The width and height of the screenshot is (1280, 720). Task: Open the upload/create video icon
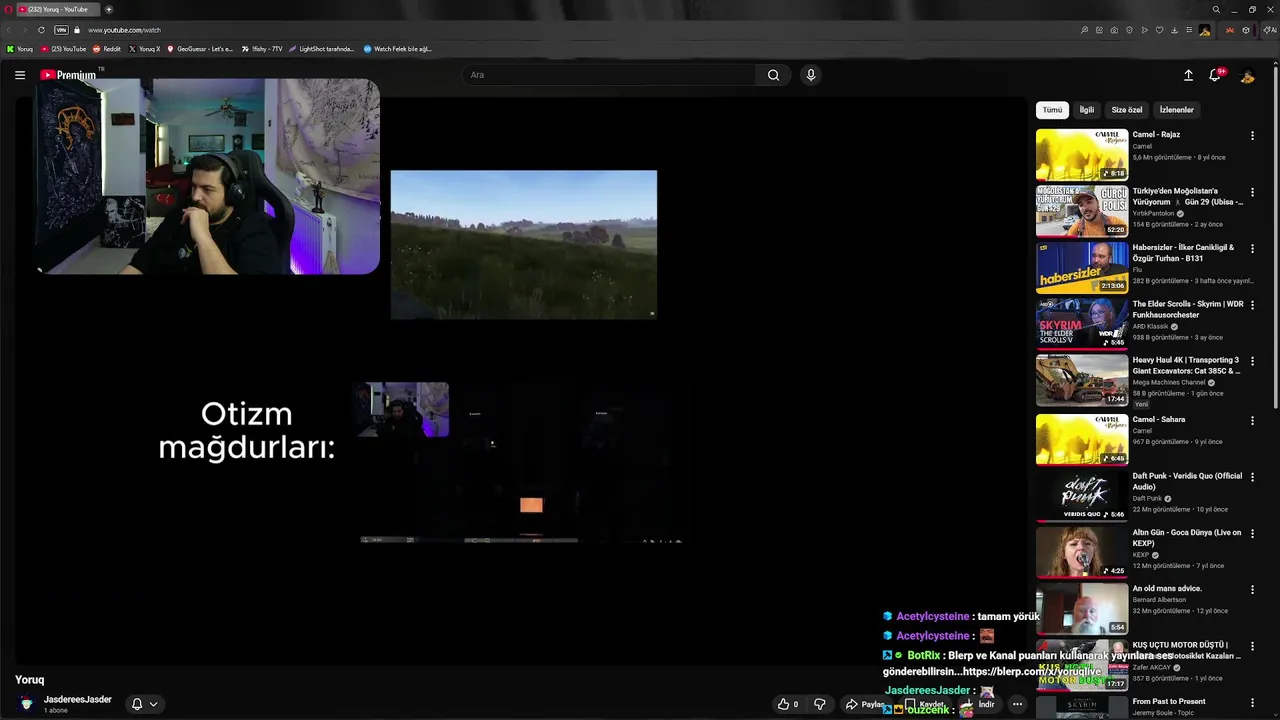1188,75
